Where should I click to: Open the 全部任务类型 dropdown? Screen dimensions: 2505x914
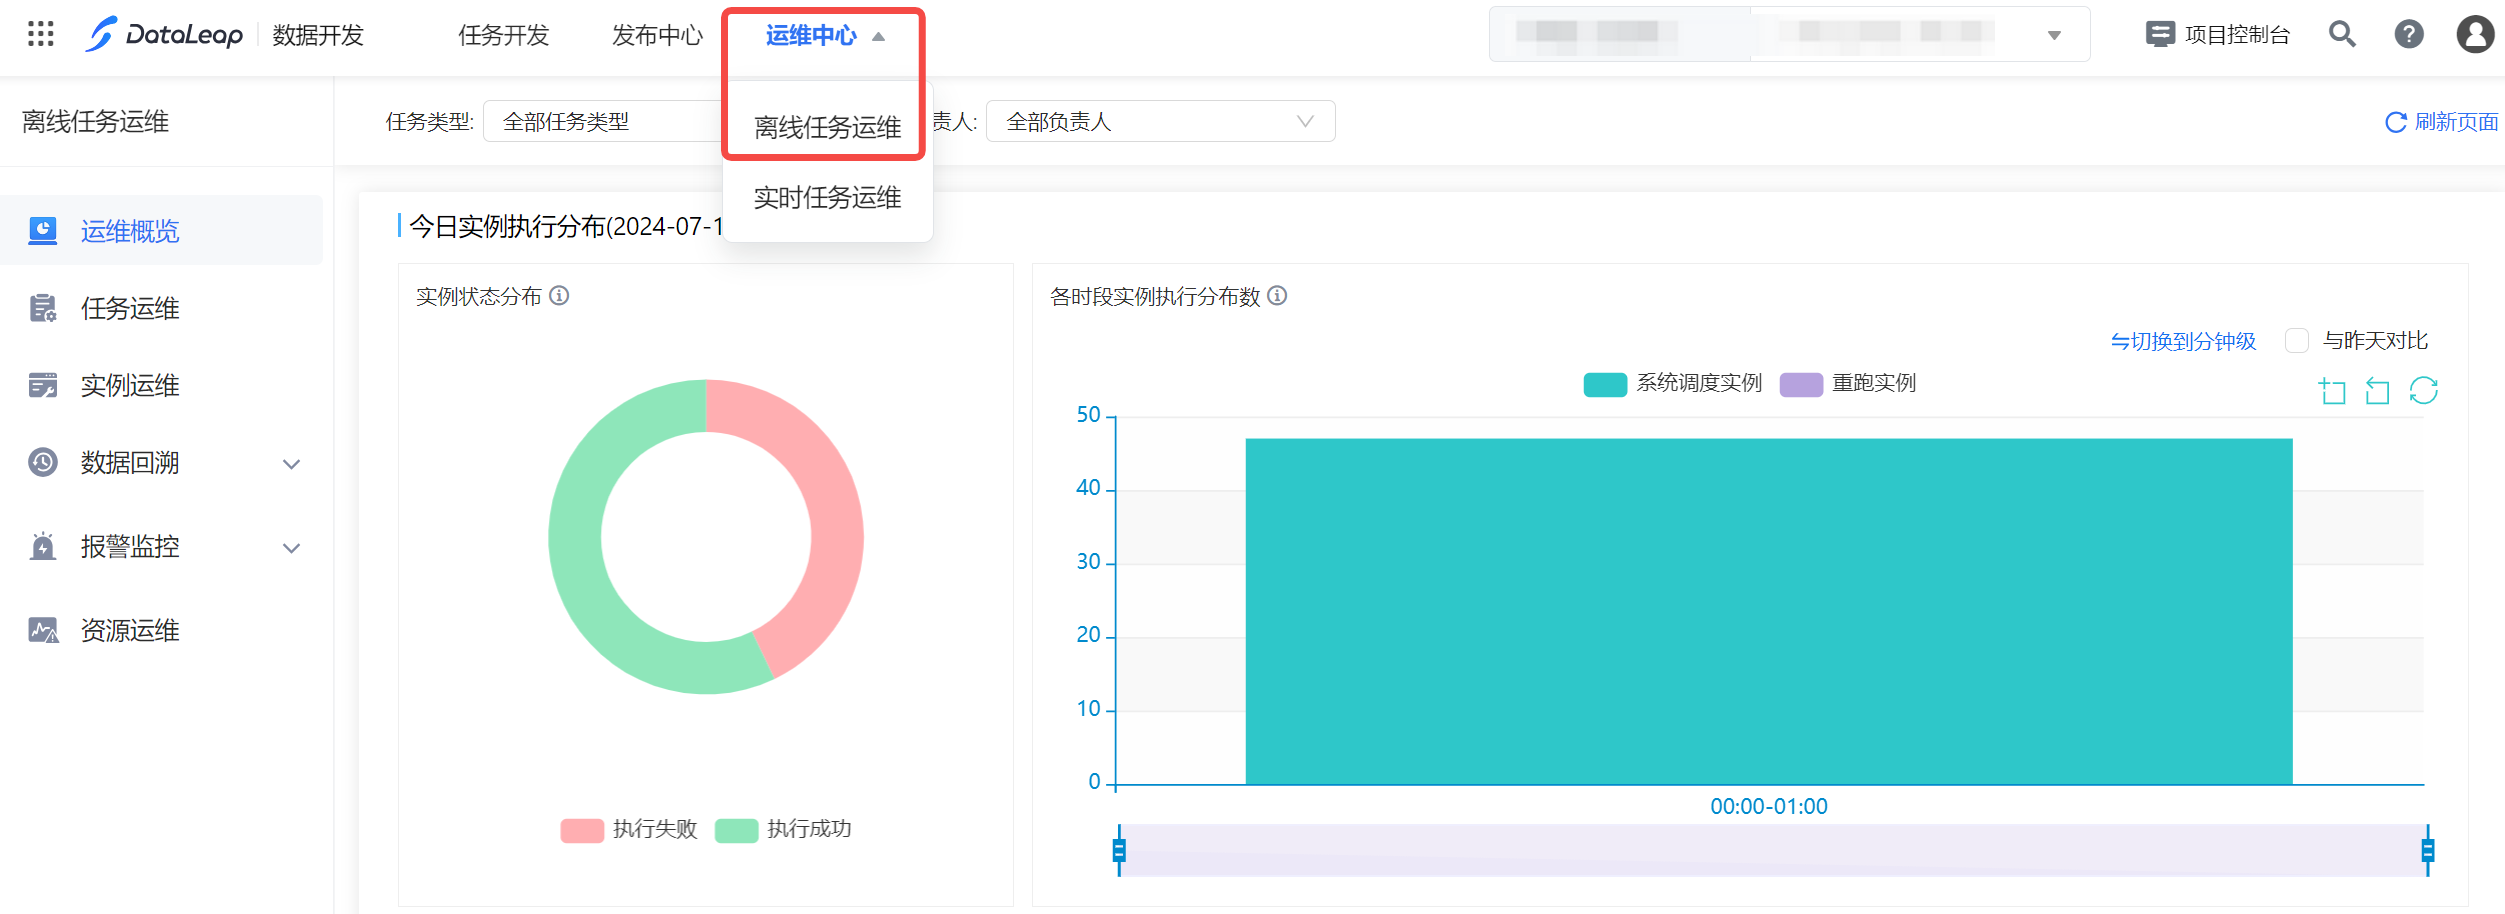[x=604, y=121]
